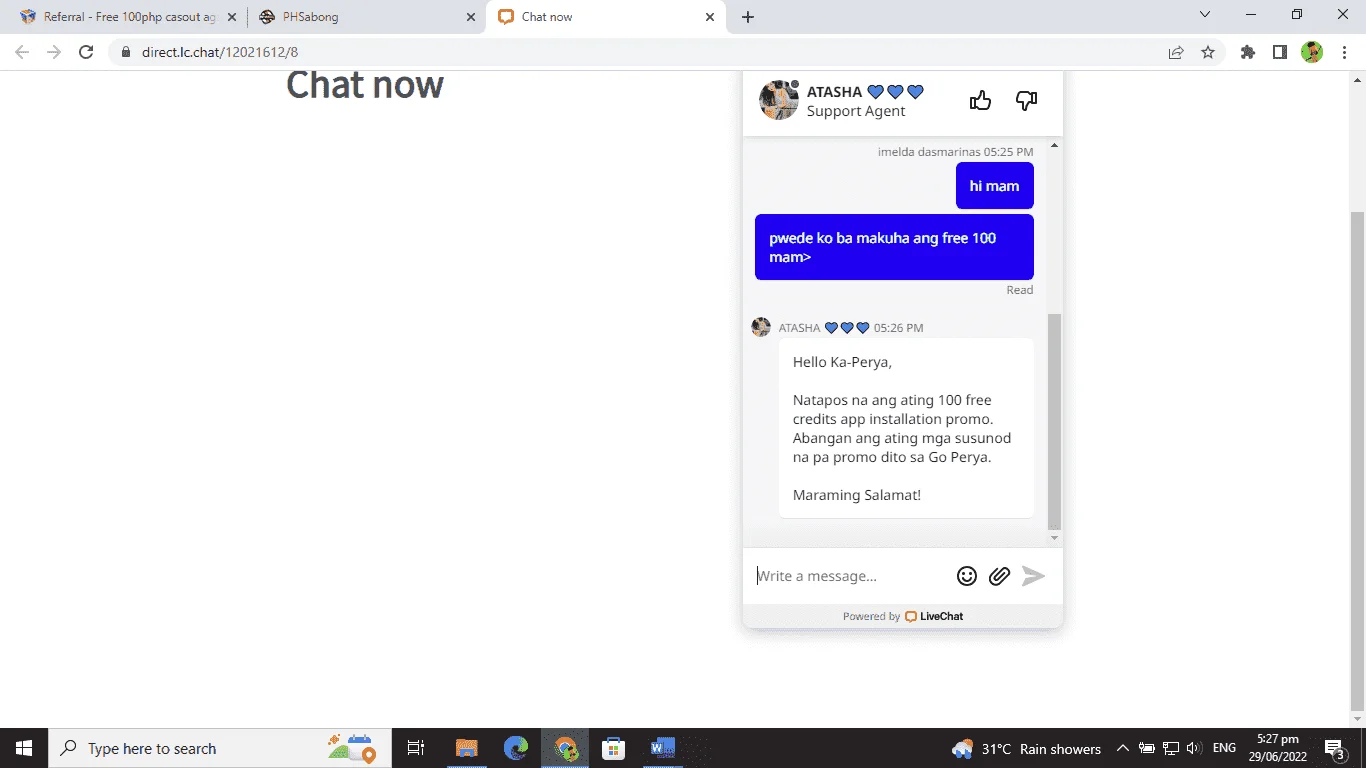View site info via the lock icon
This screenshot has width=1366, height=768.
pyautogui.click(x=125, y=52)
